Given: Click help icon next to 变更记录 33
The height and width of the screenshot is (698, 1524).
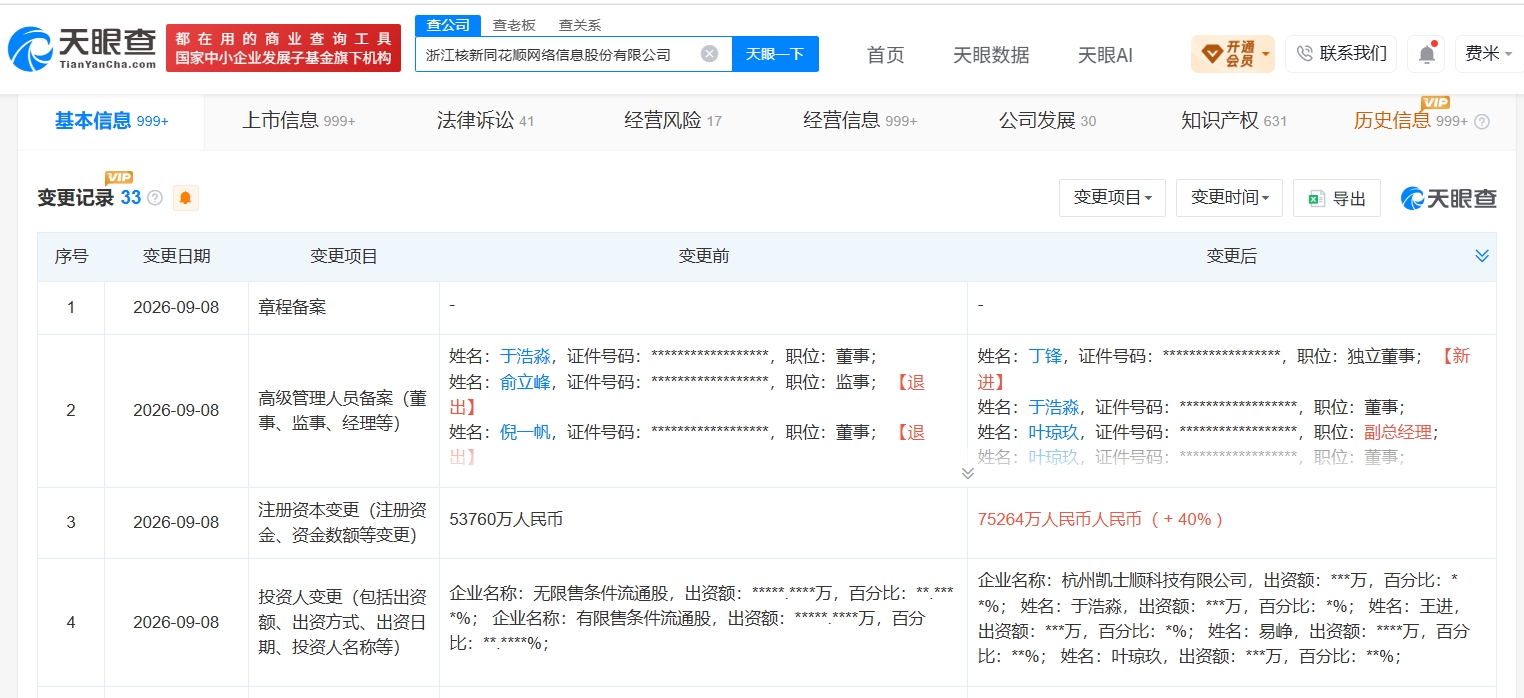Looking at the screenshot, I should point(155,198).
